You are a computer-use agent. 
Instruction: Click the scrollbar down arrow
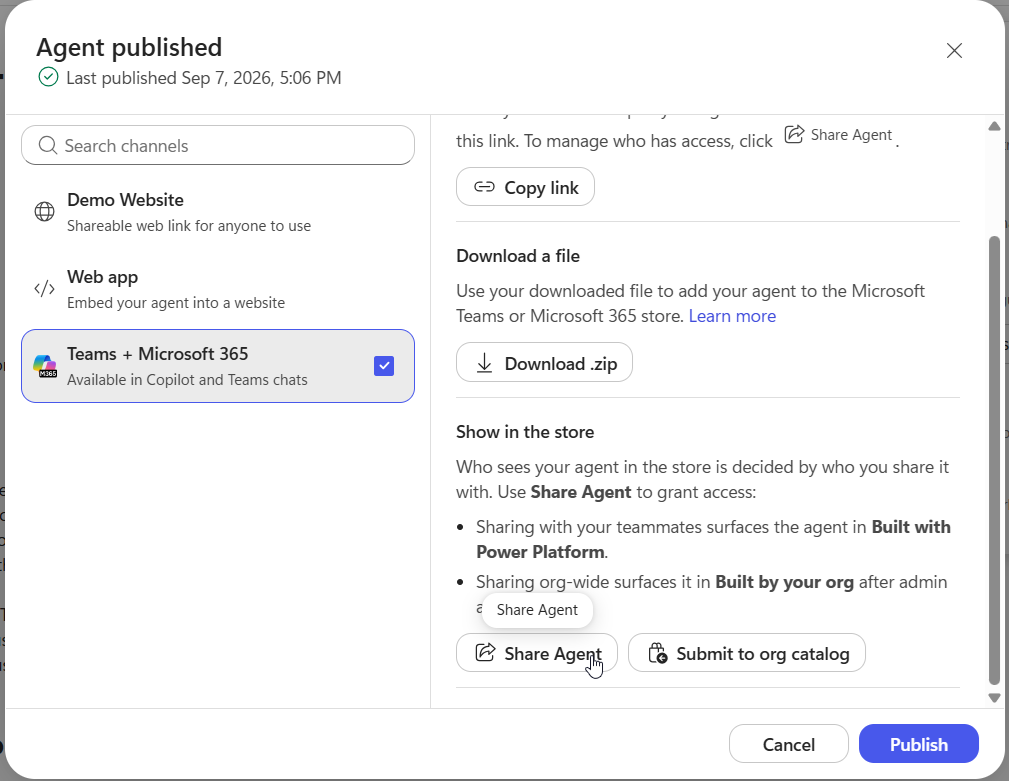(994, 698)
